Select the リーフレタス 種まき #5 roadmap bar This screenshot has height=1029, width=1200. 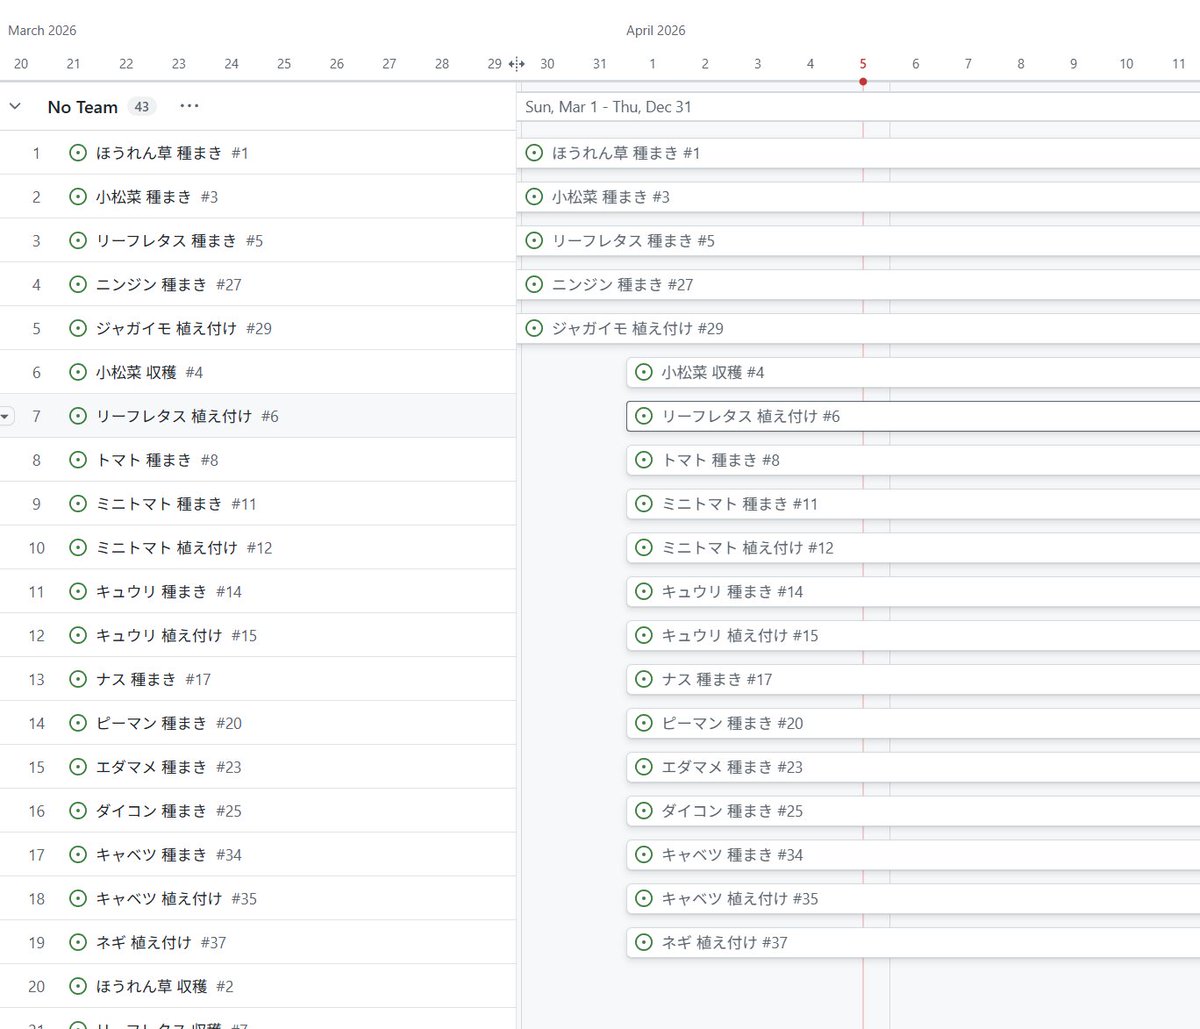tap(858, 241)
